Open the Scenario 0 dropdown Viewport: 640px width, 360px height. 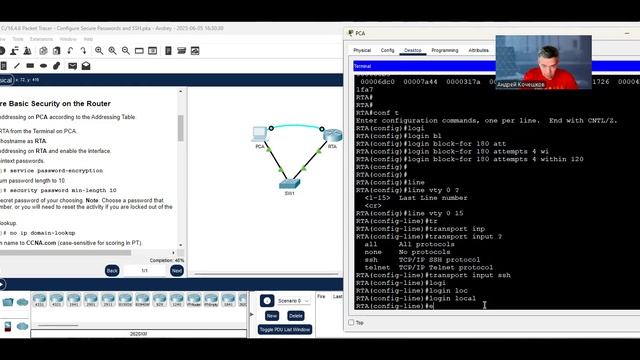[293, 301]
